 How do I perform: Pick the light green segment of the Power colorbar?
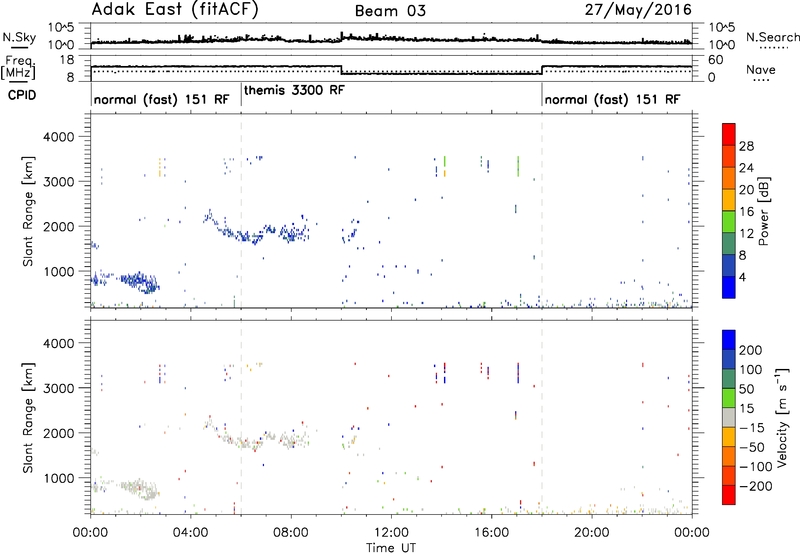(729, 222)
